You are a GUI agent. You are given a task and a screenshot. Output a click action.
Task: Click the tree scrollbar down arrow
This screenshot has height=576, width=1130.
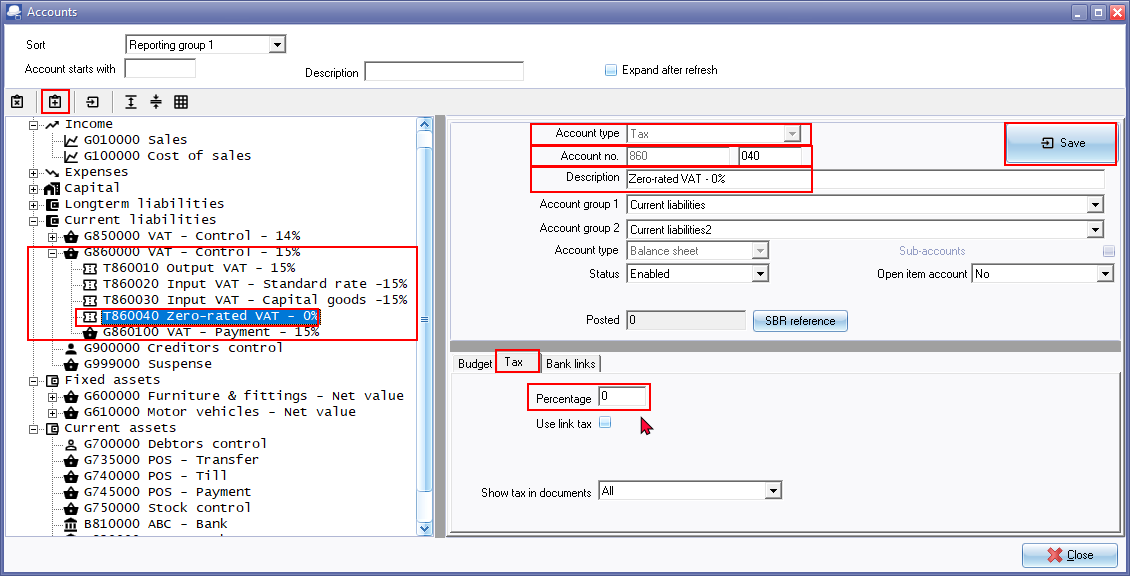(424, 528)
